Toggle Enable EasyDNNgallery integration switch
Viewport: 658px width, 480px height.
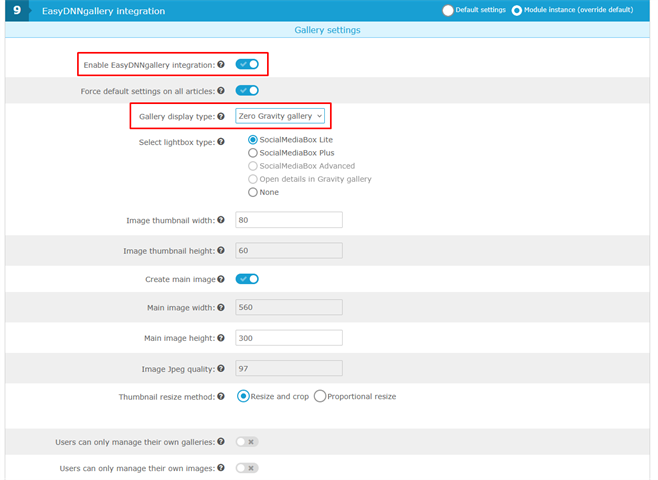pos(247,64)
